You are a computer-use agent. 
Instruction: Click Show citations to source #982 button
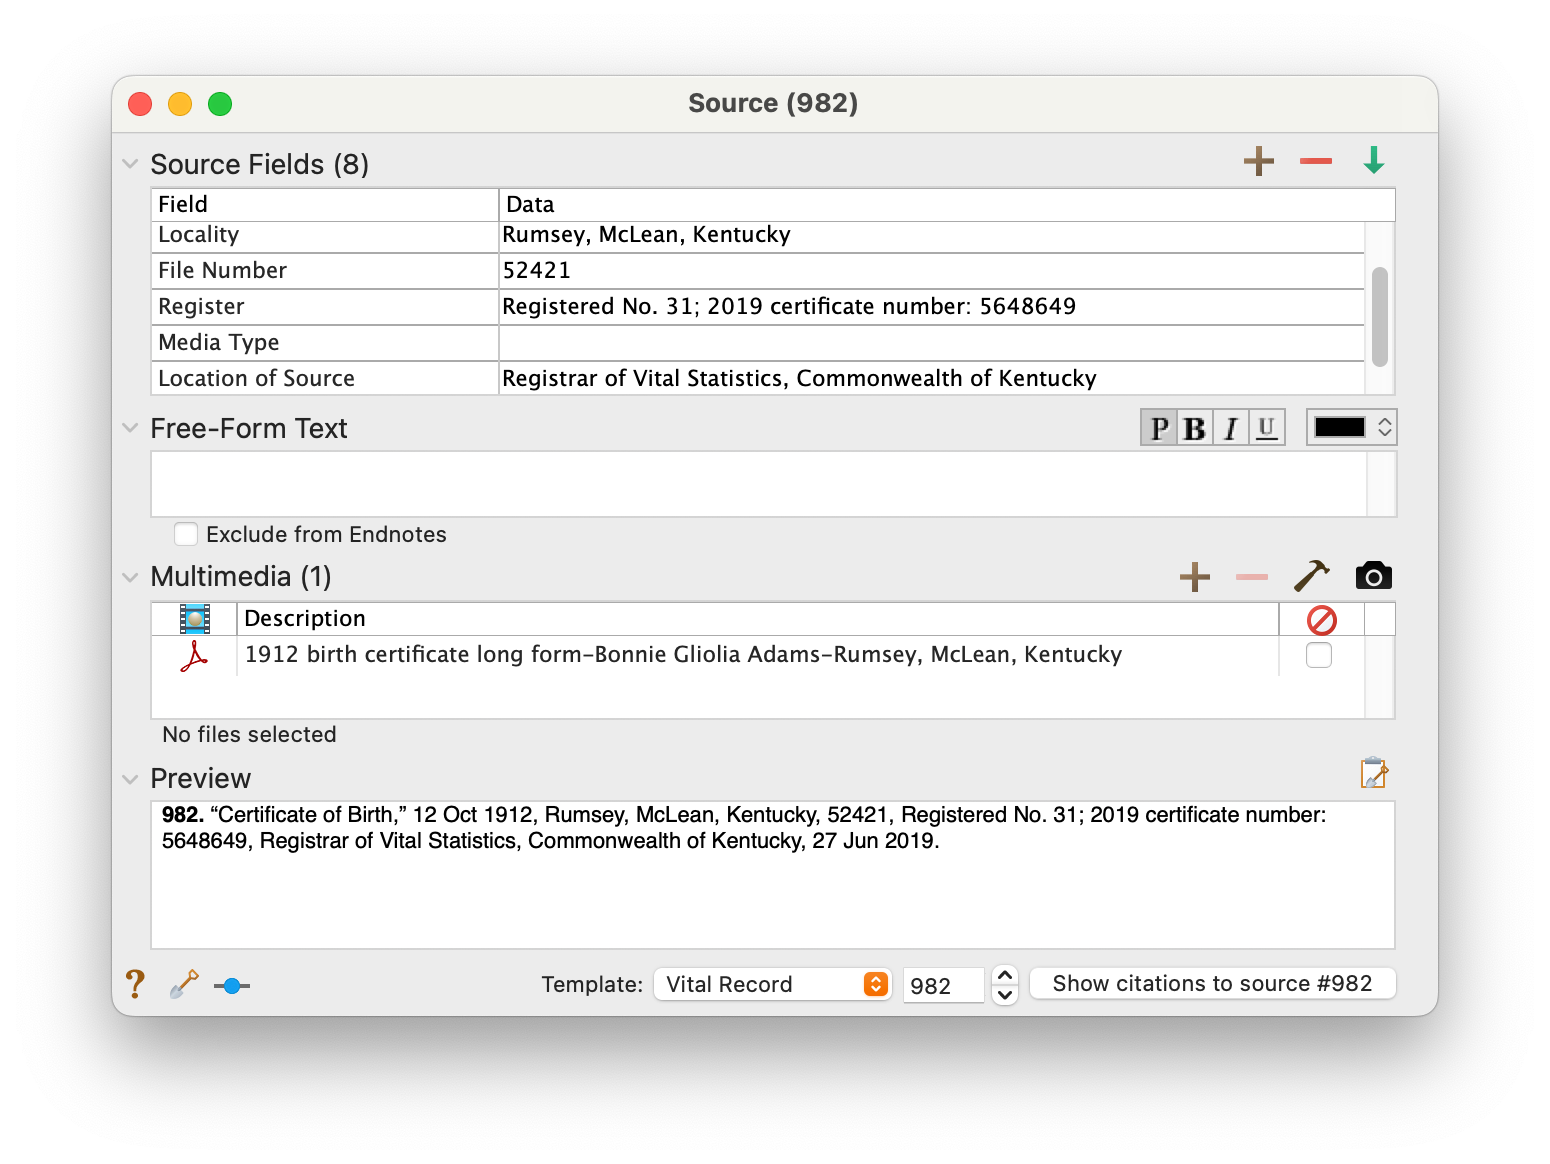(1212, 983)
